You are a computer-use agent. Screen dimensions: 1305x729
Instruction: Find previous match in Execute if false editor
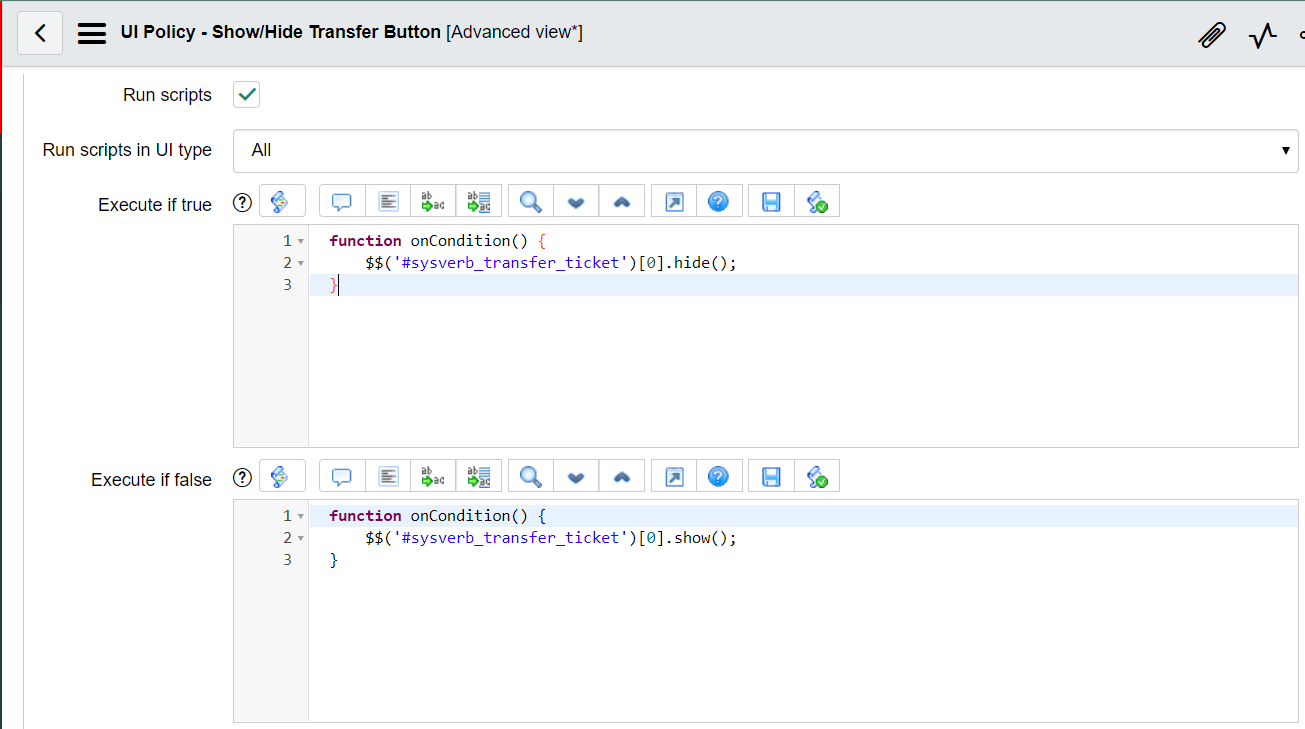click(621, 476)
